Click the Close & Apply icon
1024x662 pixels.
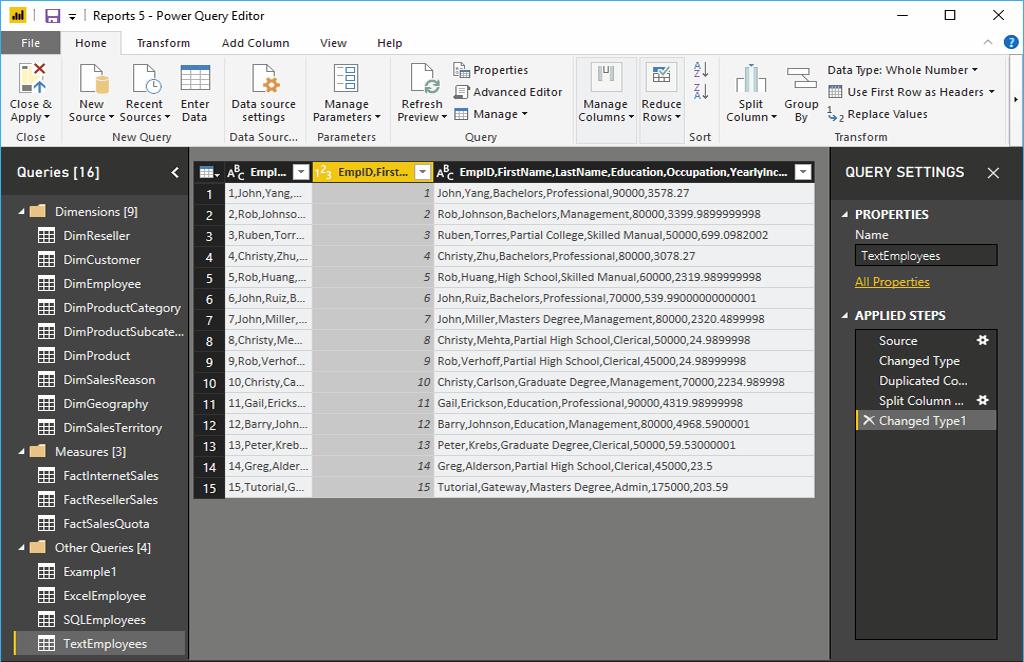(x=31, y=79)
